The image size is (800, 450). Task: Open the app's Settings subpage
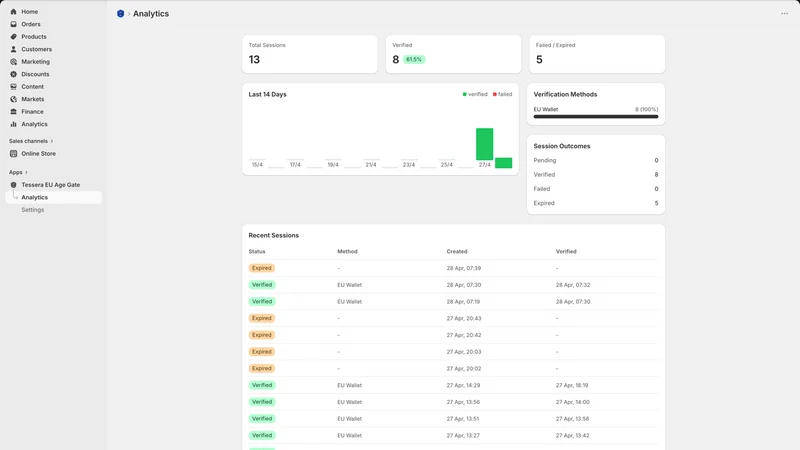33,210
